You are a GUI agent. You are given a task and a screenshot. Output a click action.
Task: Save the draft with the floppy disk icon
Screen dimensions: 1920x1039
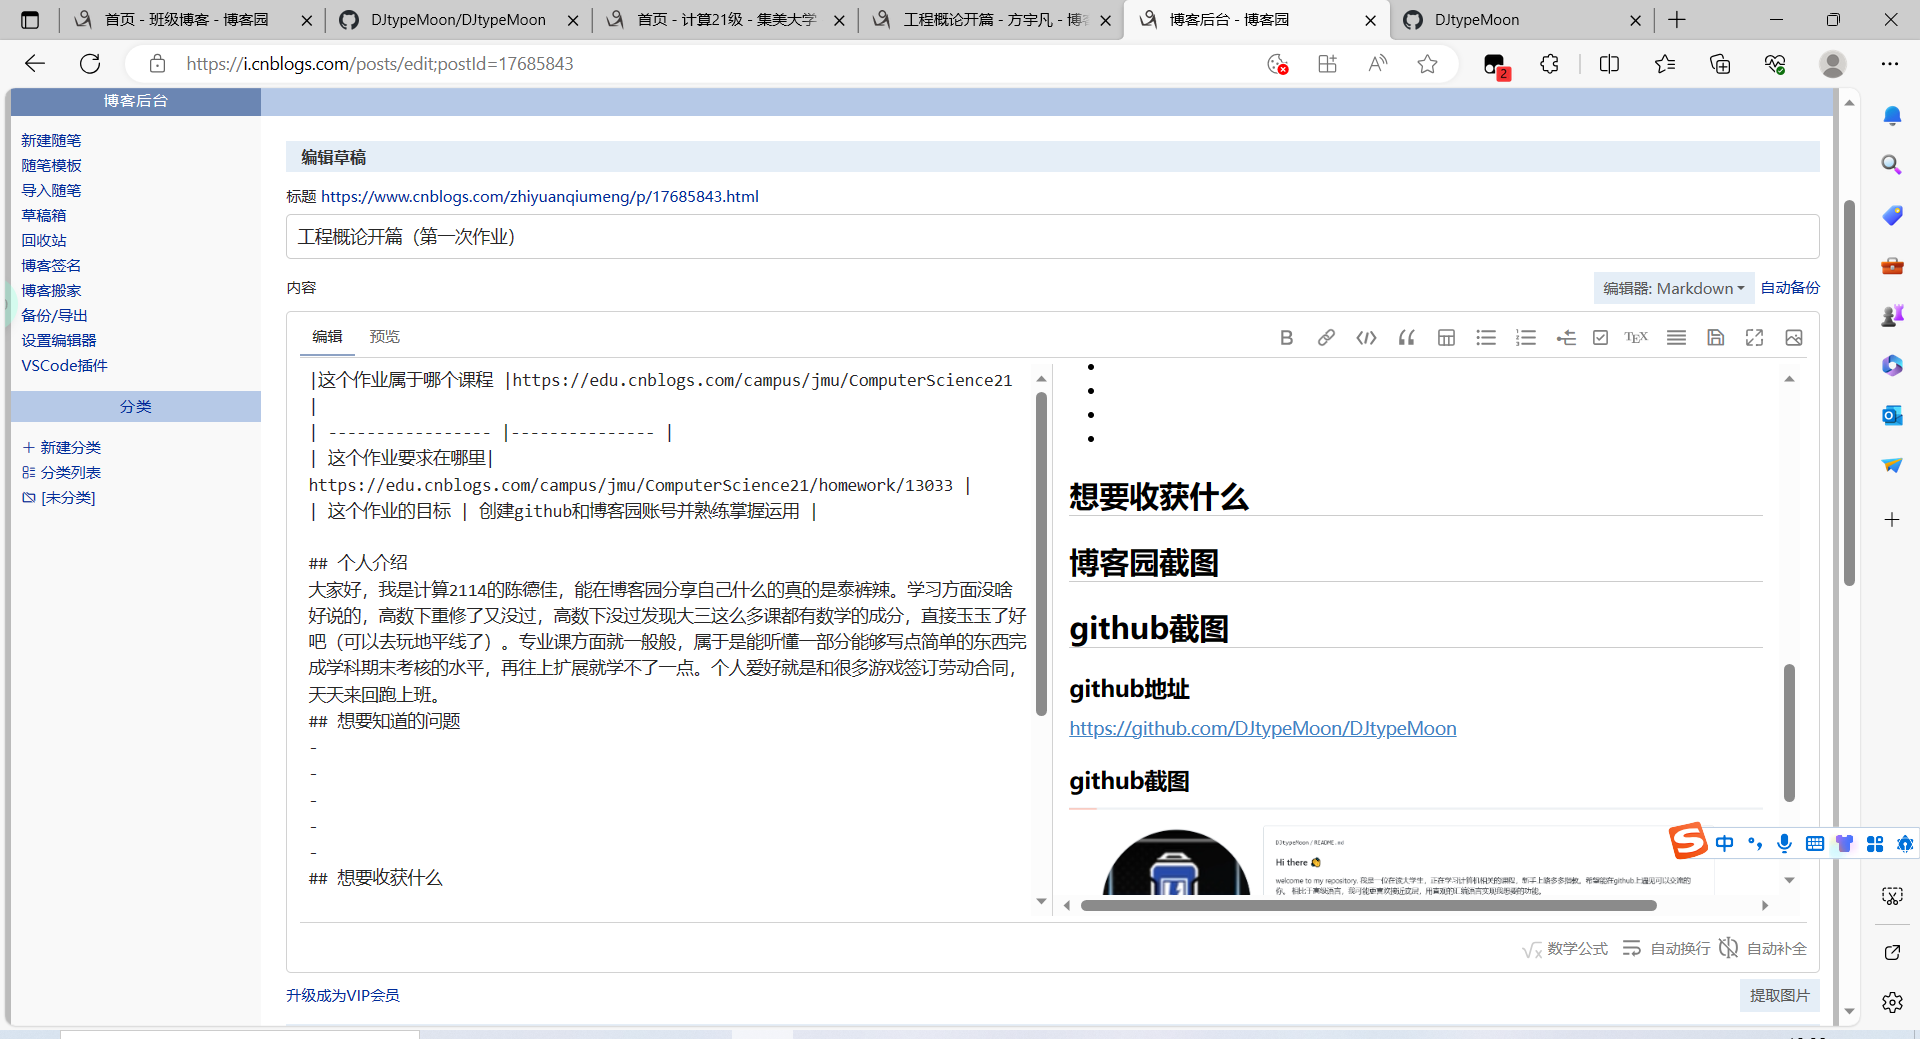pos(1715,338)
